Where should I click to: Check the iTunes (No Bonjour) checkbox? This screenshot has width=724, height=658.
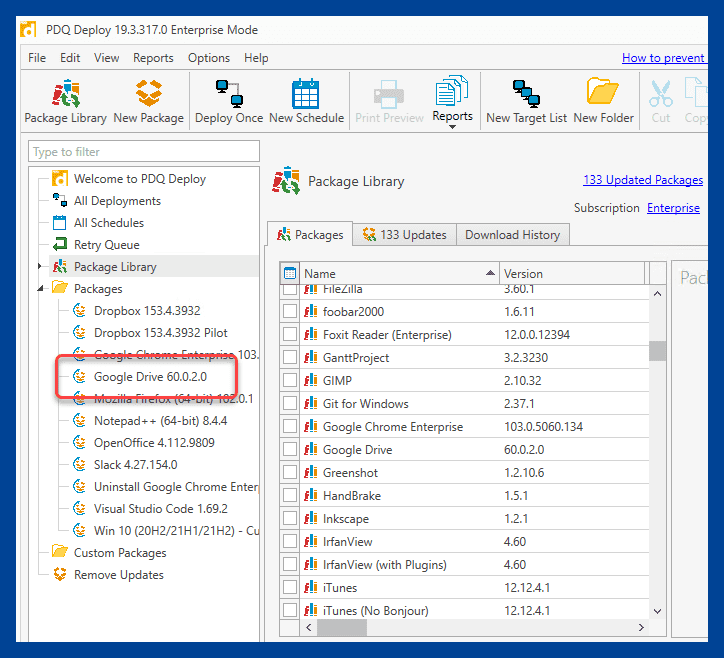(290, 610)
